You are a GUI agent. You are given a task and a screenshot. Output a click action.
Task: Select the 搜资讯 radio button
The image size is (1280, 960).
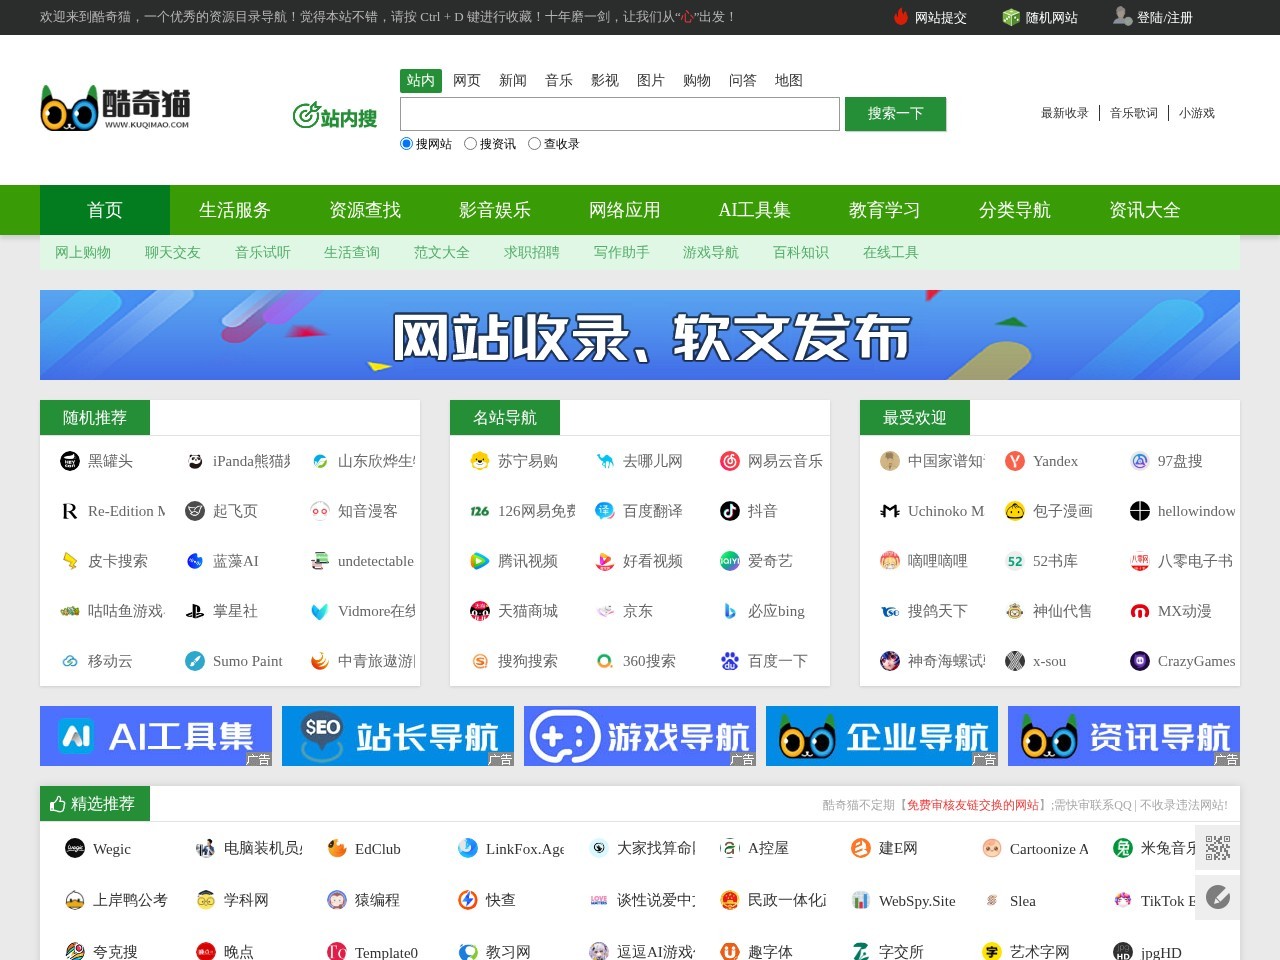[470, 143]
